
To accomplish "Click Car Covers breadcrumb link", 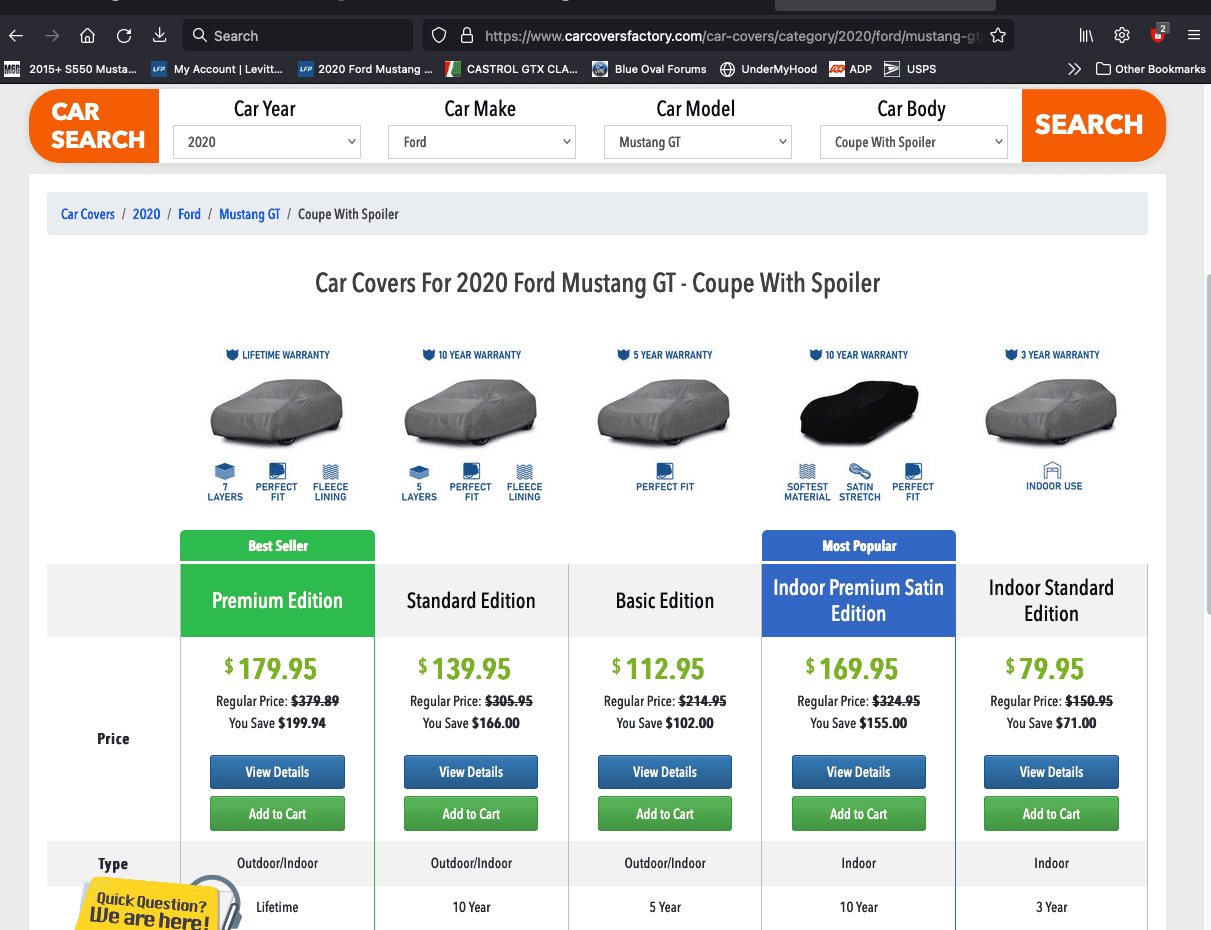I will coord(88,214).
